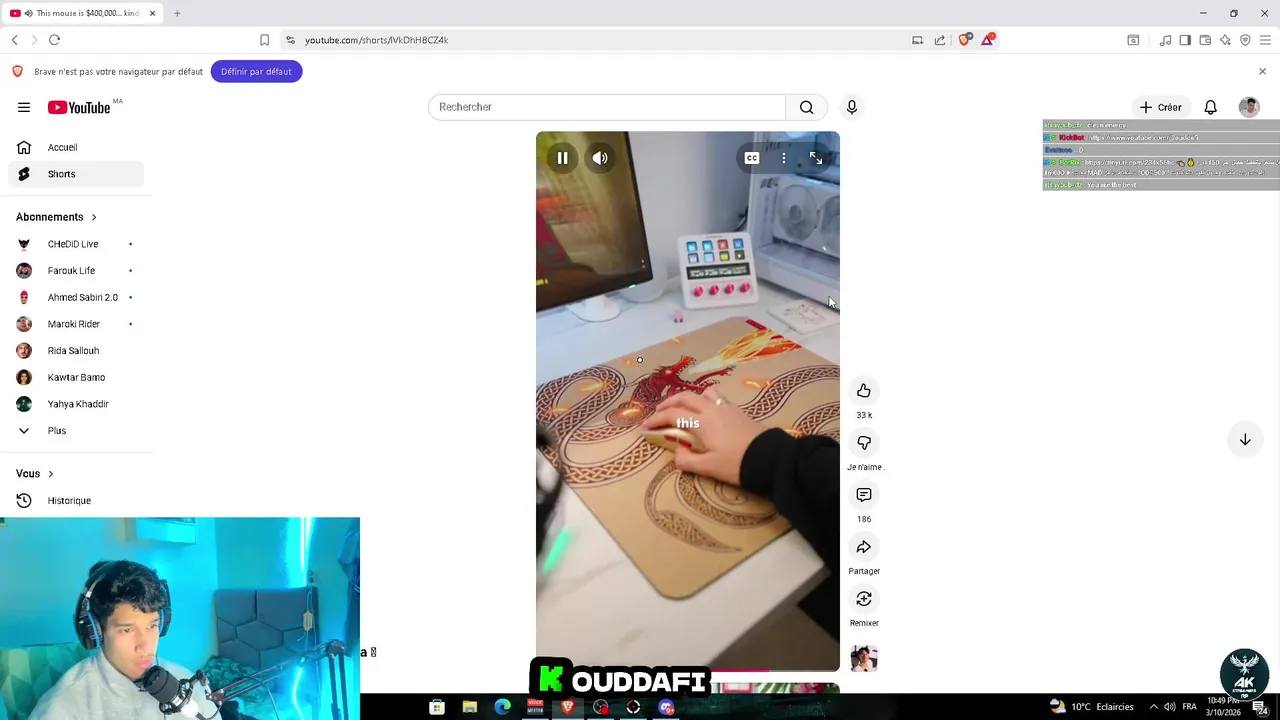Start voice search with microphone icon
The image size is (1280, 720).
tap(852, 107)
